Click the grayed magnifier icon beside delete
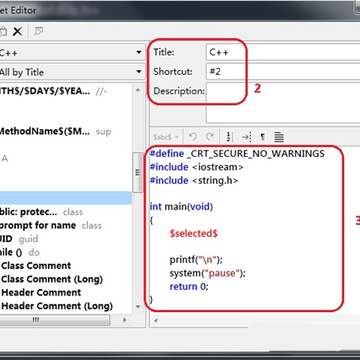This screenshot has width=360, height=360. click(39, 32)
